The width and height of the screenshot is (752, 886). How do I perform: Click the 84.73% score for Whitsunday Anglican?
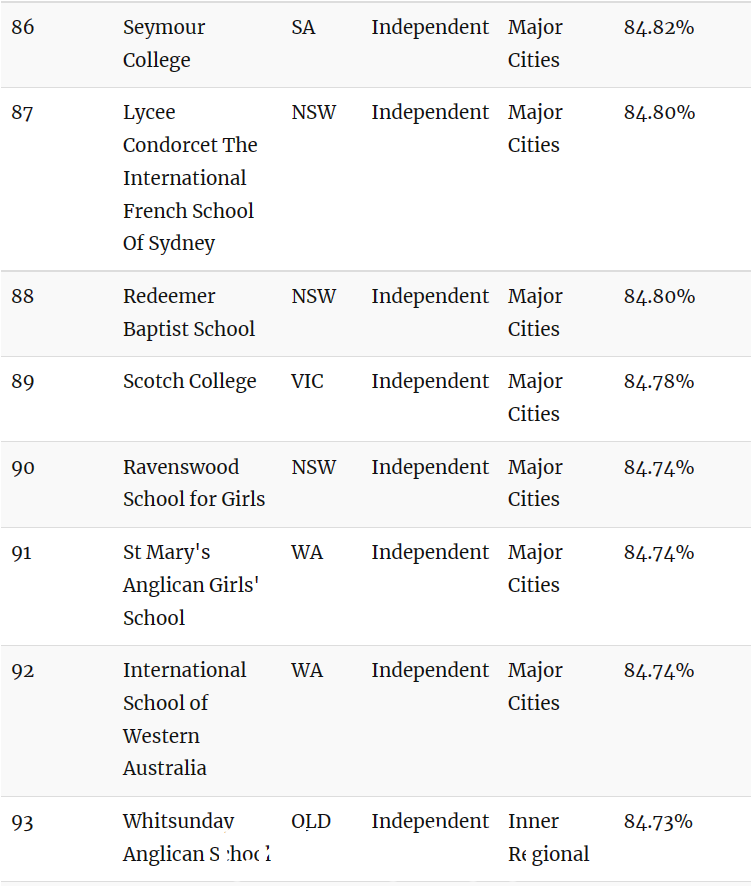tap(658, 822)
